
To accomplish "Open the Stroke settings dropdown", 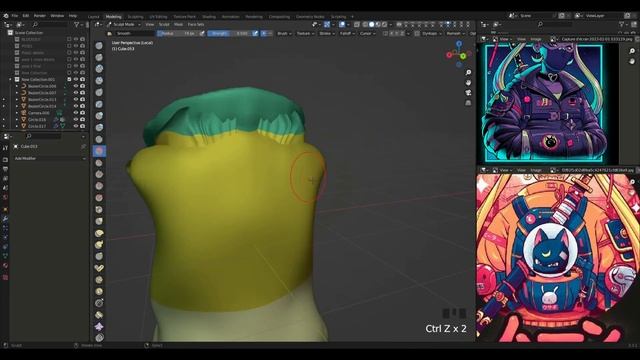I will point(327,33).
